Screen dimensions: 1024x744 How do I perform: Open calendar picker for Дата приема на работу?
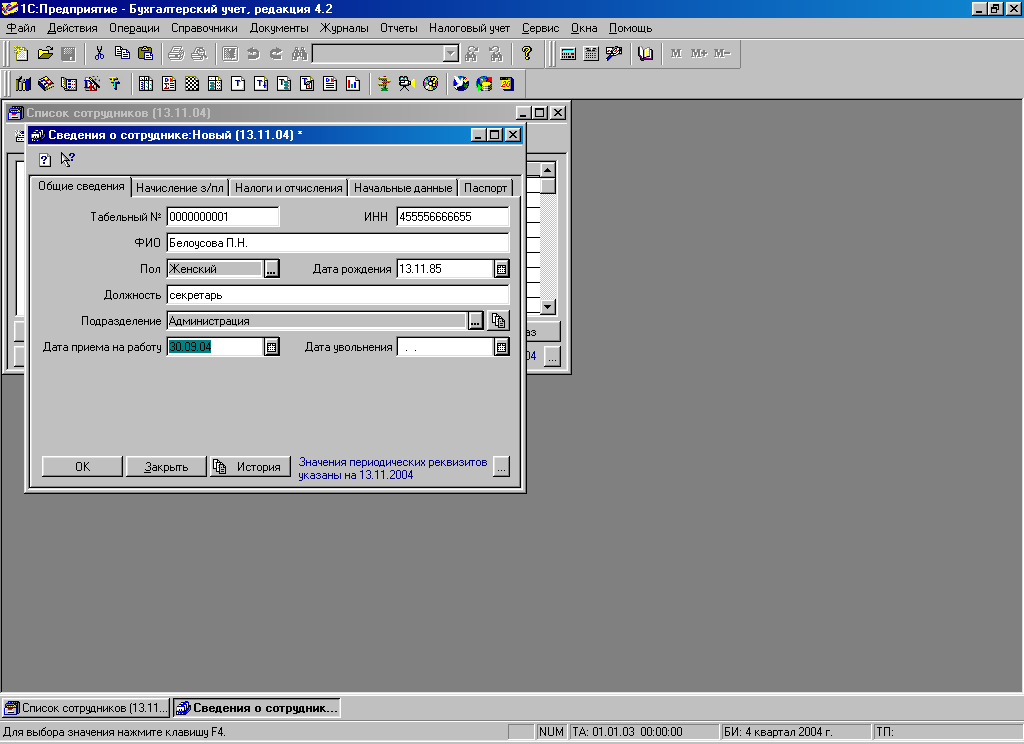point(272,347)
